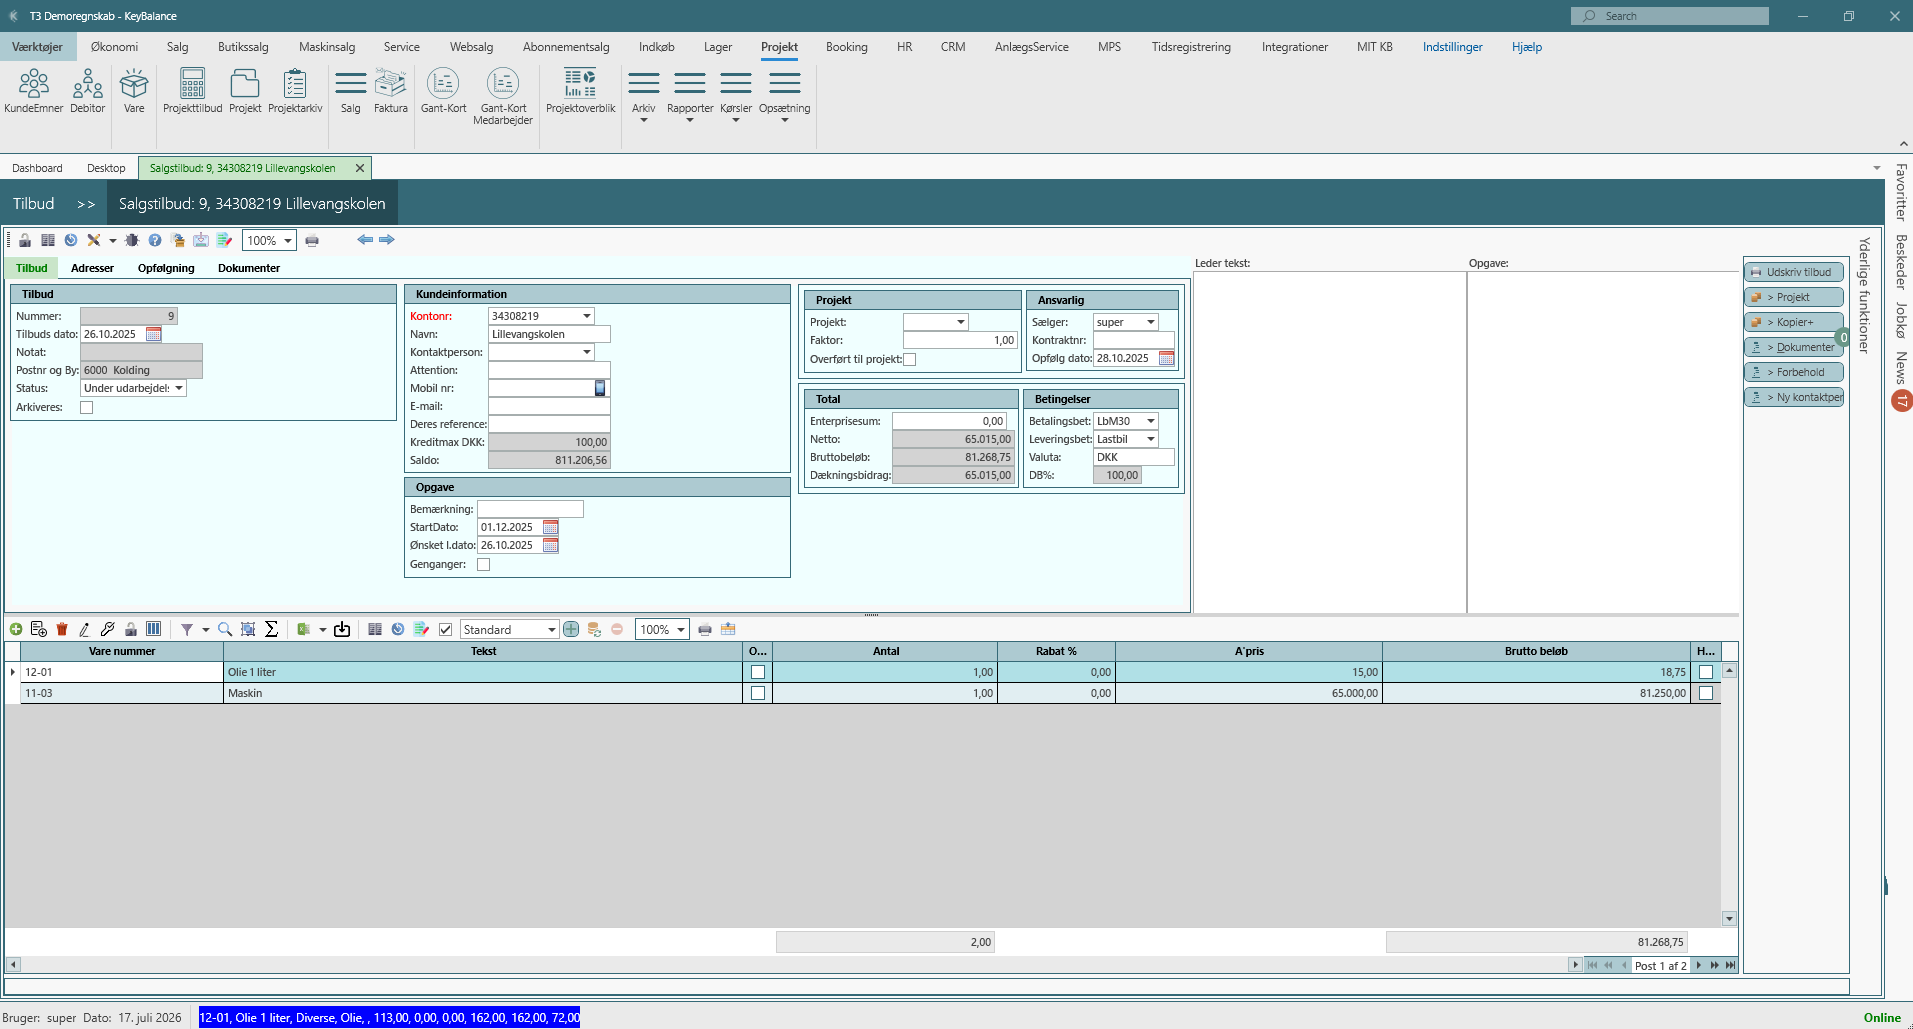Open the Standard layout dropdown
Viewport: 1913px width, 1029px height.
551,629
